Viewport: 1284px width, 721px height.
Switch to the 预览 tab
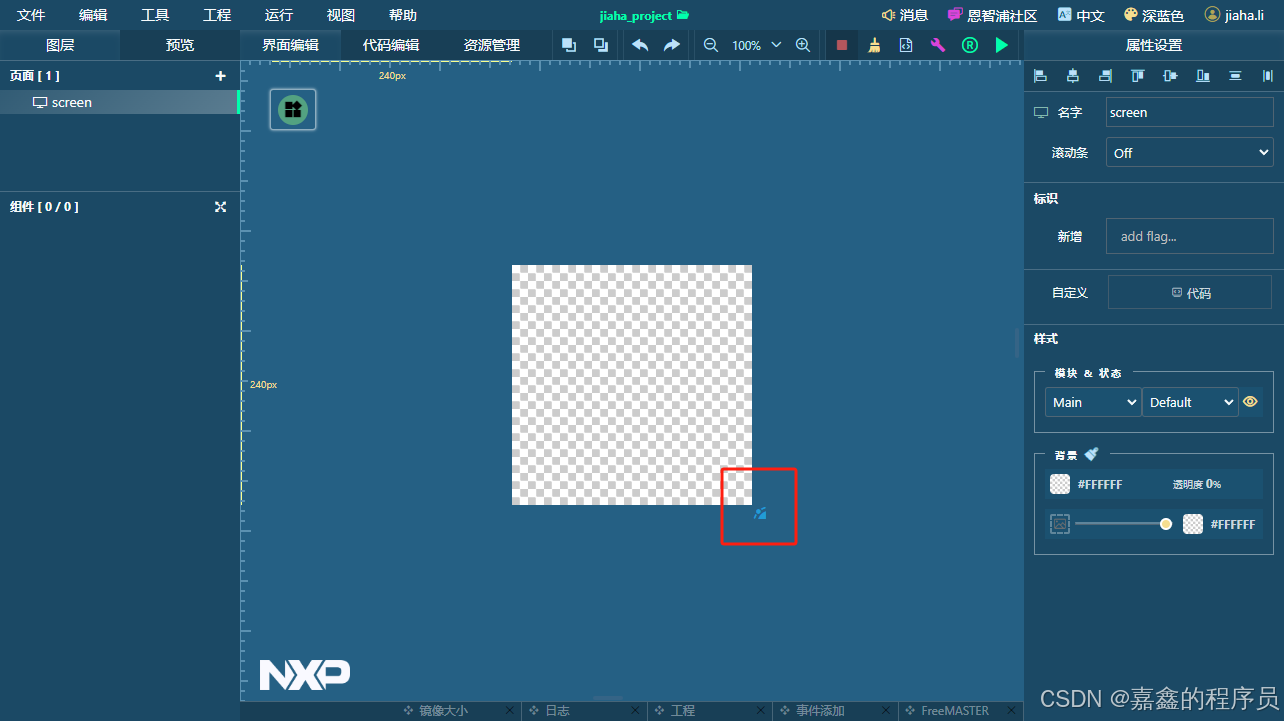click(x=180, y=45)
